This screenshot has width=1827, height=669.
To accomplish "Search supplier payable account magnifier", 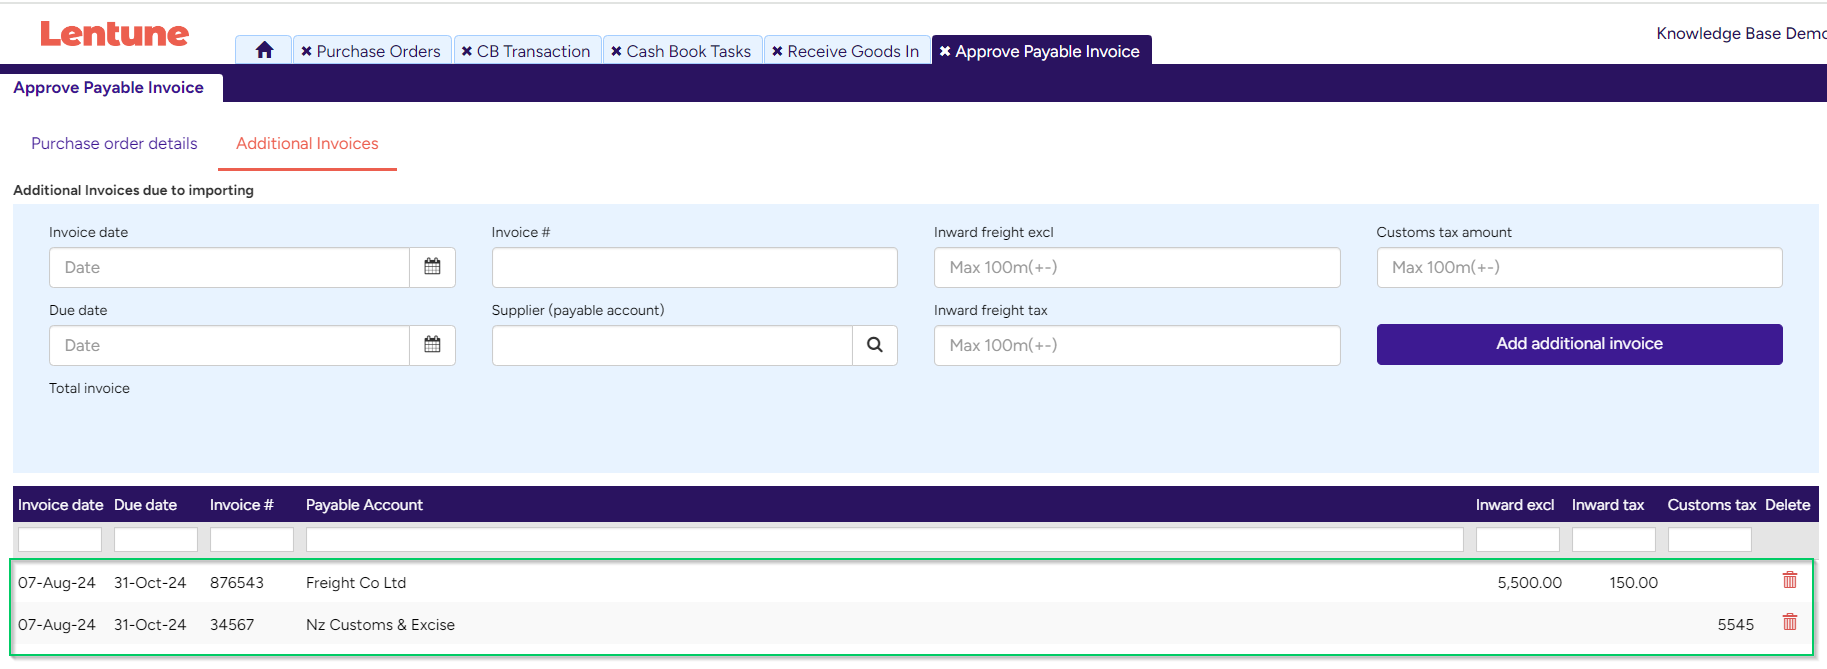I will pyautogui.click(x=875, y=345).
